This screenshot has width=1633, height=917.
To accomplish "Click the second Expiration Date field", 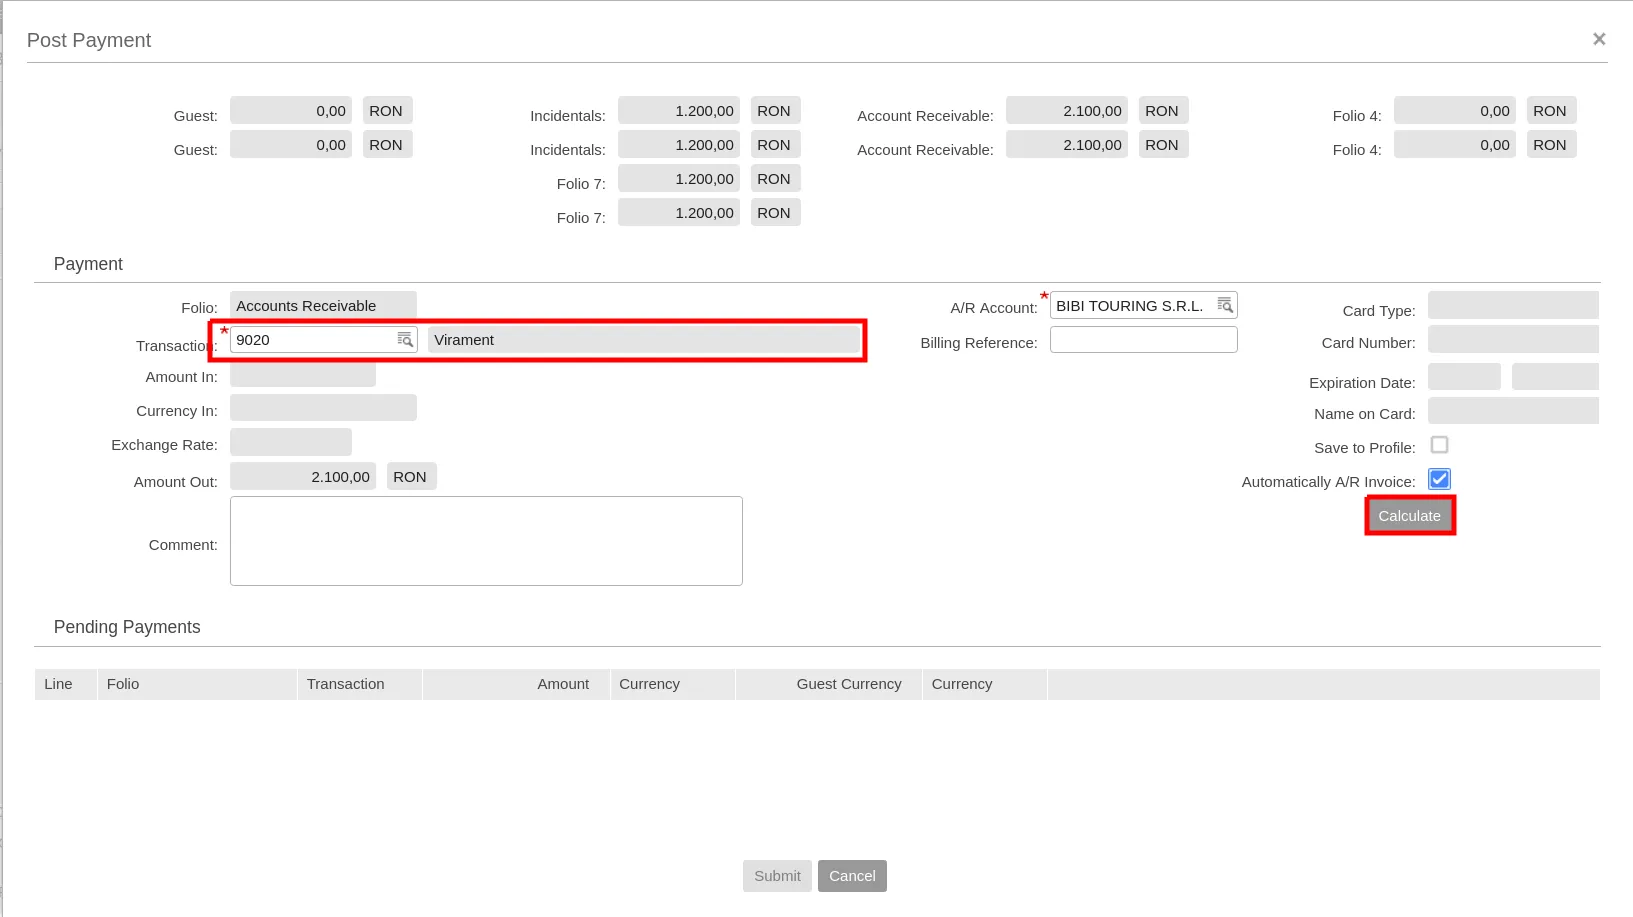I will click(1555, 377).
